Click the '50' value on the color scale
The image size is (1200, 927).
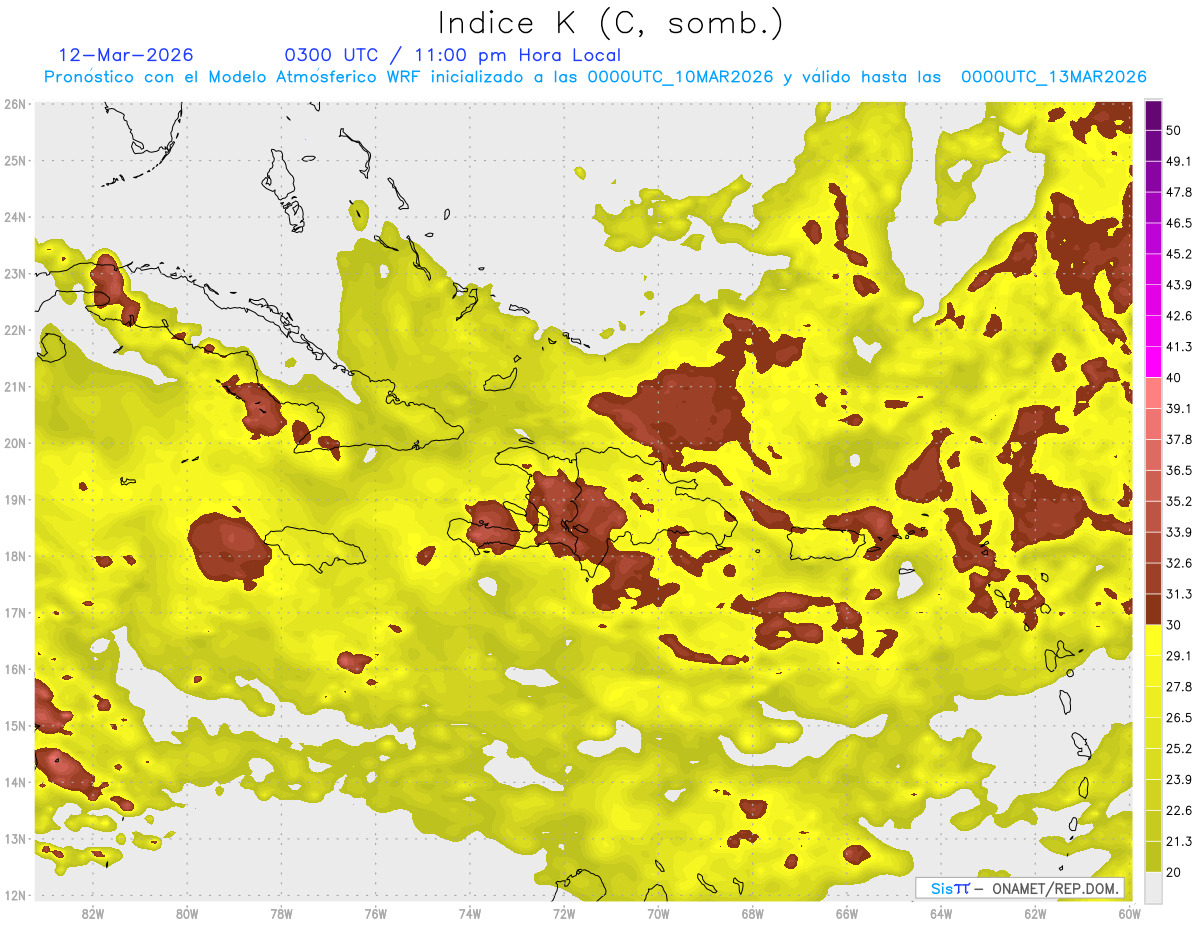point(1173,130)
